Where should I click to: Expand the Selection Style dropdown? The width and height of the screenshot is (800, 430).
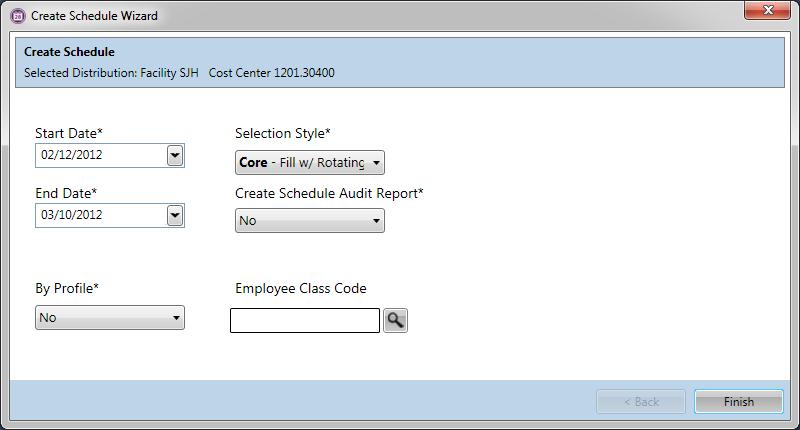(310, 162)
